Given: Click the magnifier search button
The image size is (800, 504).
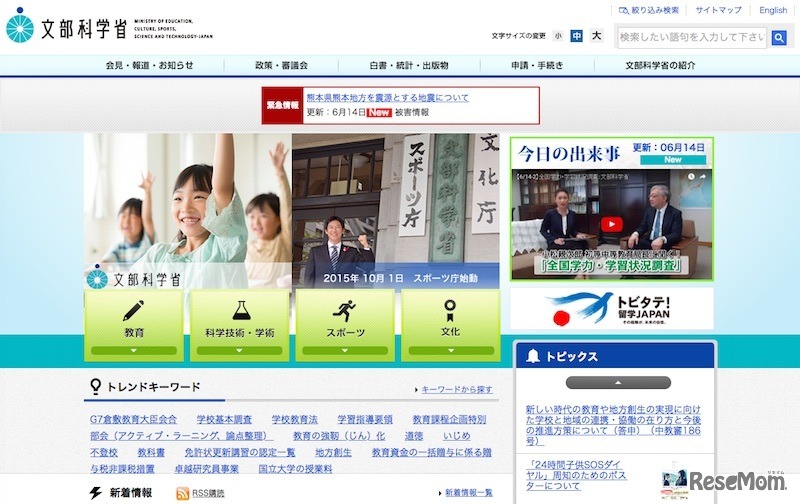Looking at the screenshot, I should pyautogui.click(x=779, y=38).
